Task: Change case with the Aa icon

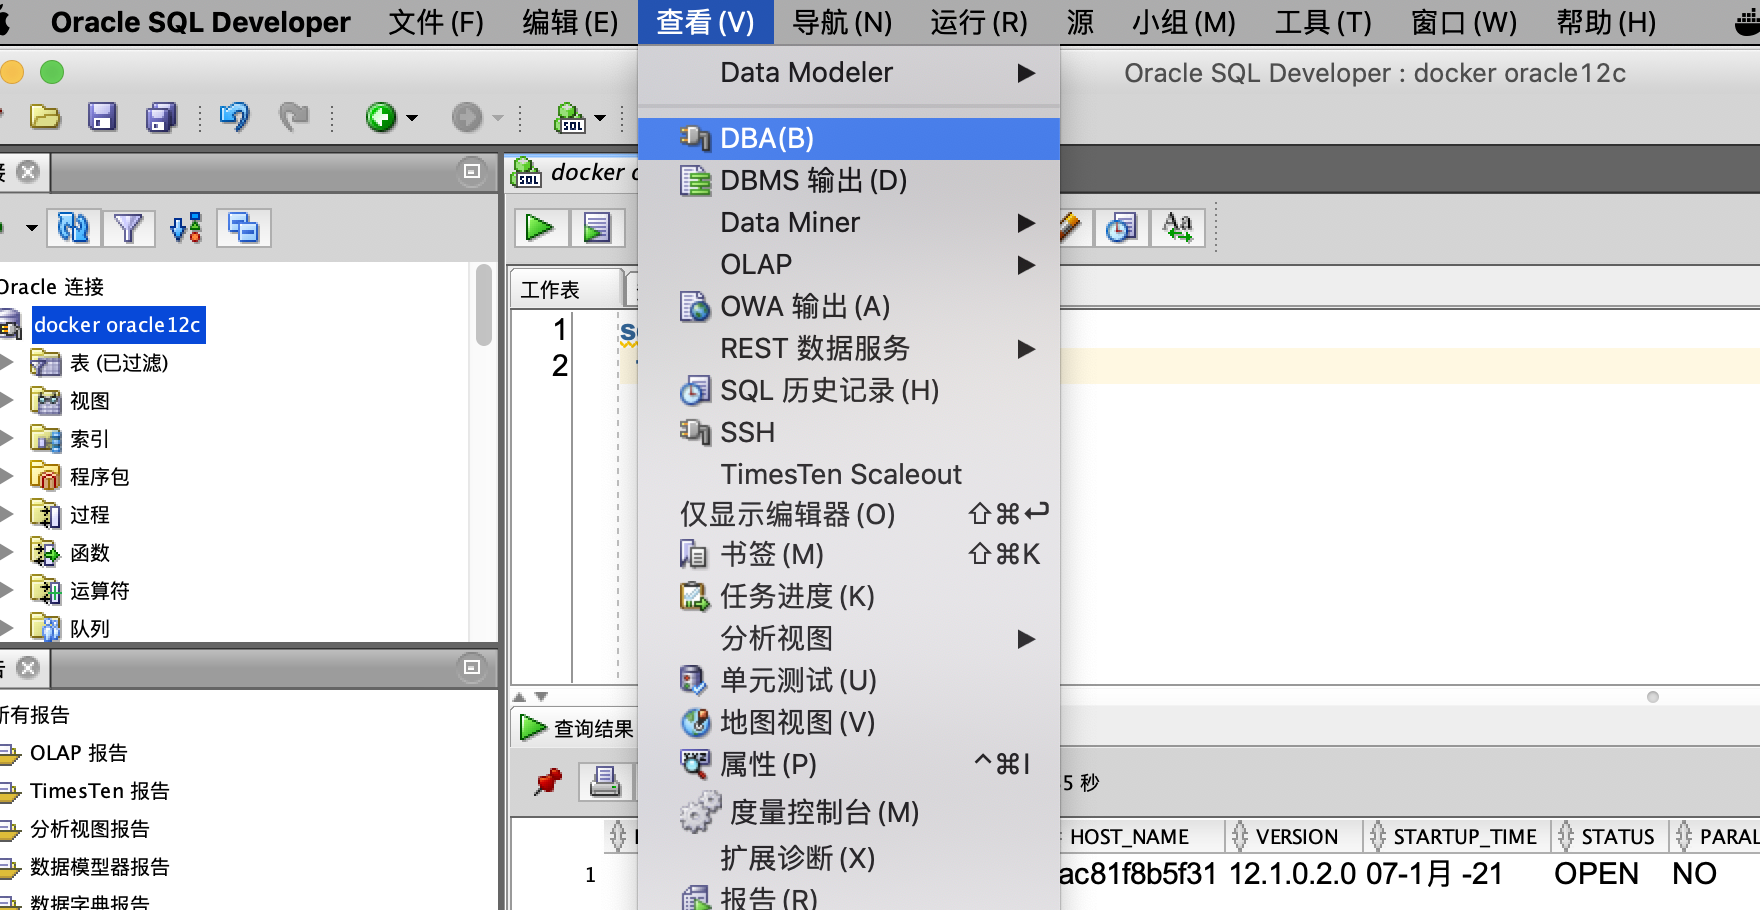Action: 1178,227
